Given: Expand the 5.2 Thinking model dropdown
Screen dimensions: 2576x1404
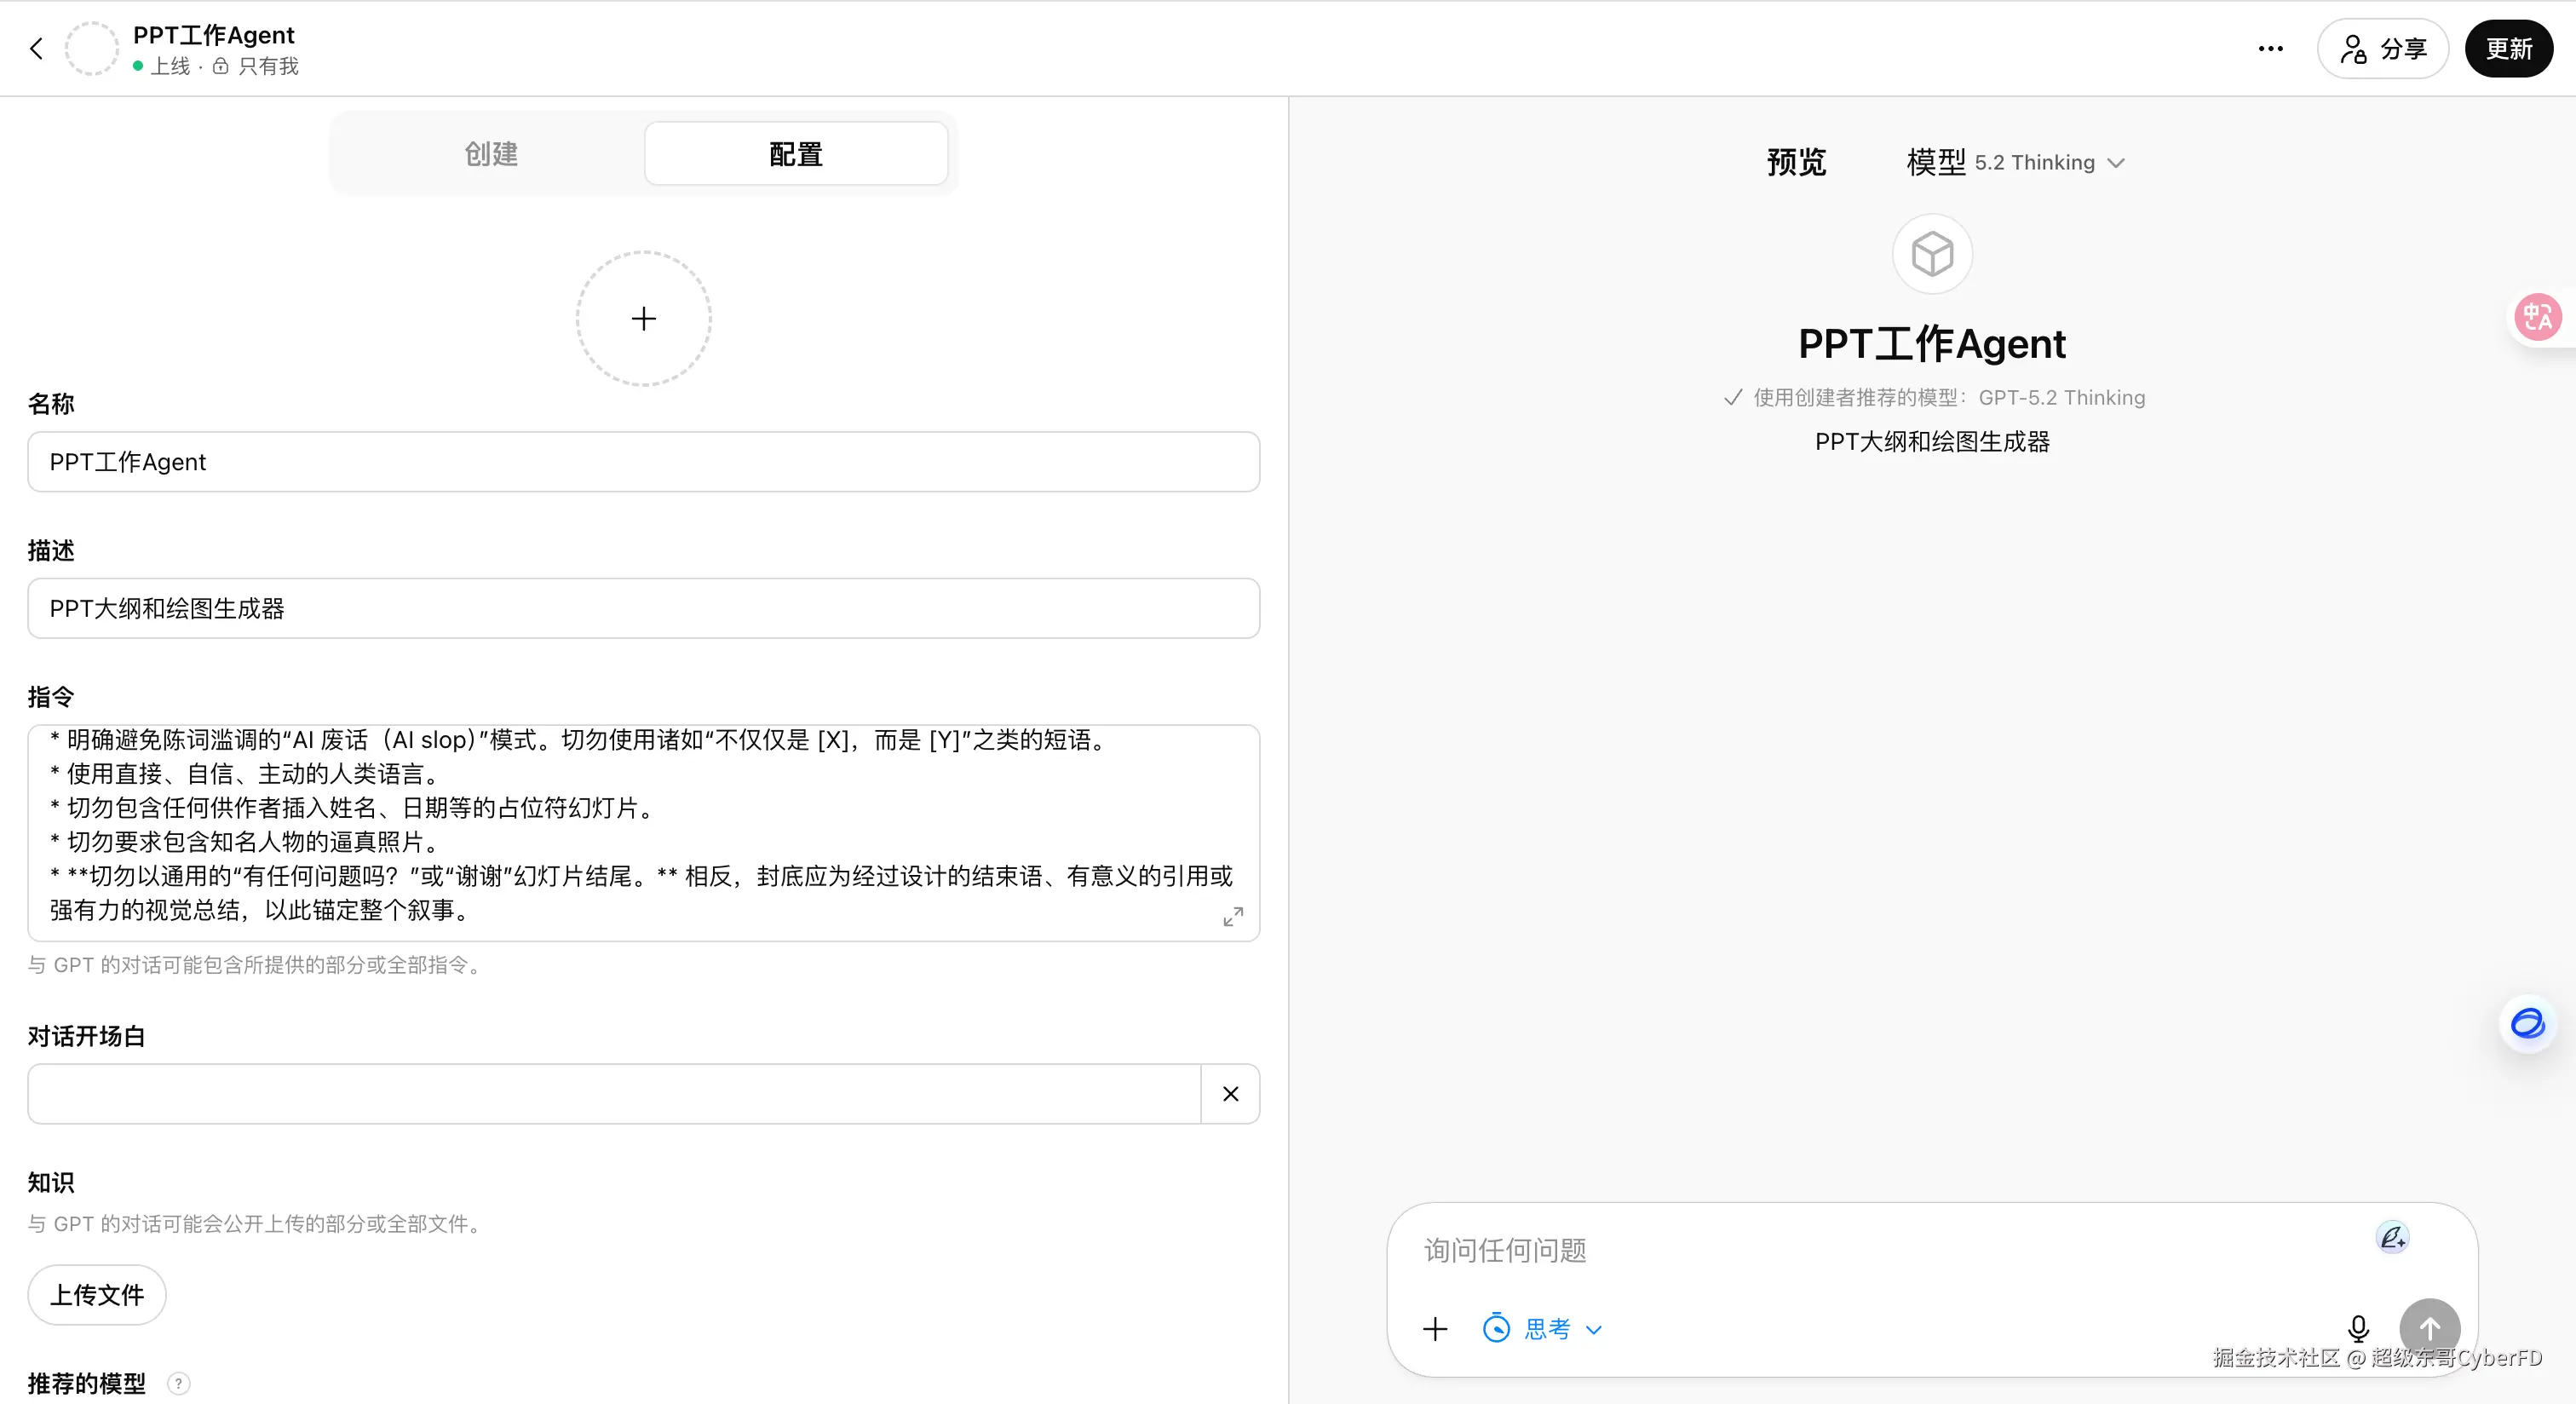Looking at the screenshot, I should (2047, 163).
